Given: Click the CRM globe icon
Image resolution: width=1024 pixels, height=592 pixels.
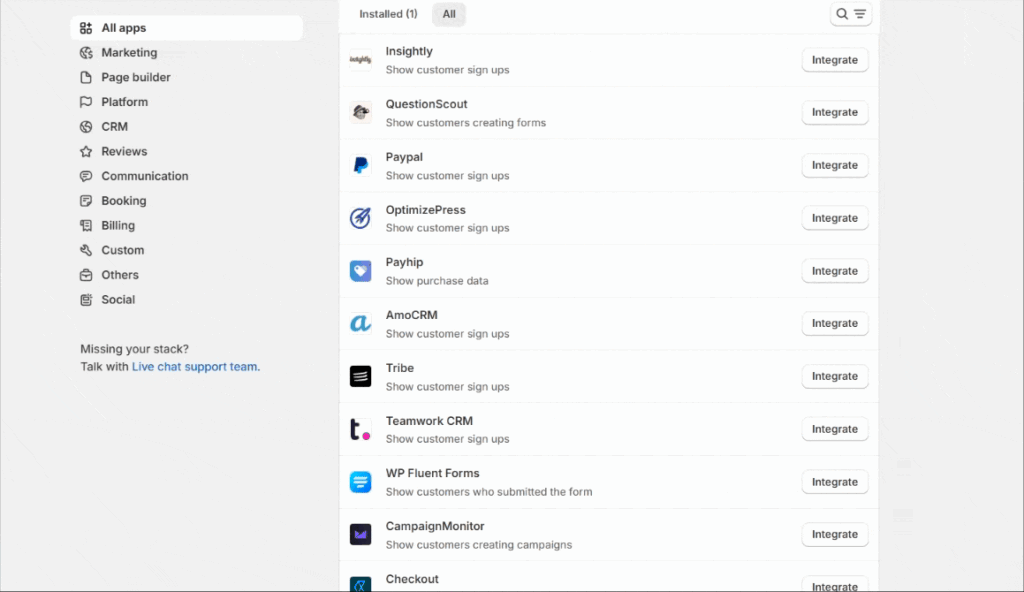Looking at the screenshot, I should click(86, 127).
